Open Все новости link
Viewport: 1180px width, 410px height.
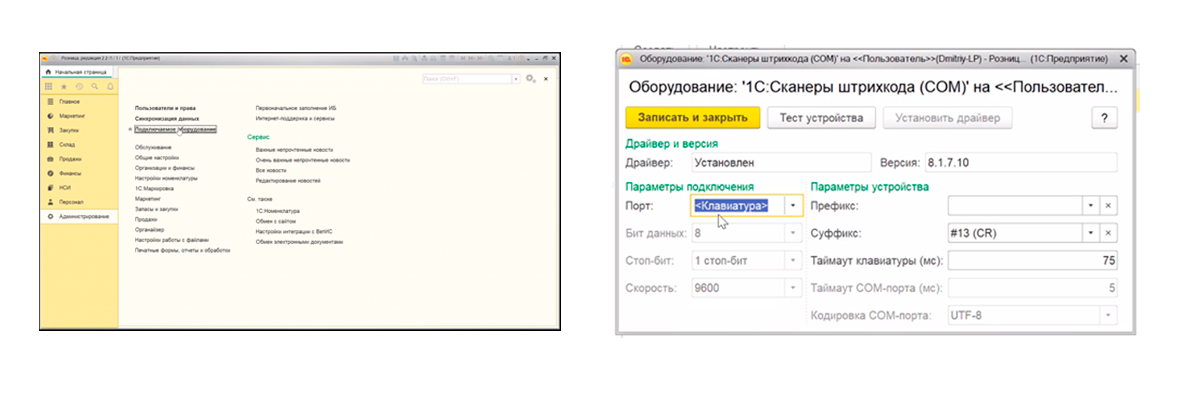tap(271, 171)
